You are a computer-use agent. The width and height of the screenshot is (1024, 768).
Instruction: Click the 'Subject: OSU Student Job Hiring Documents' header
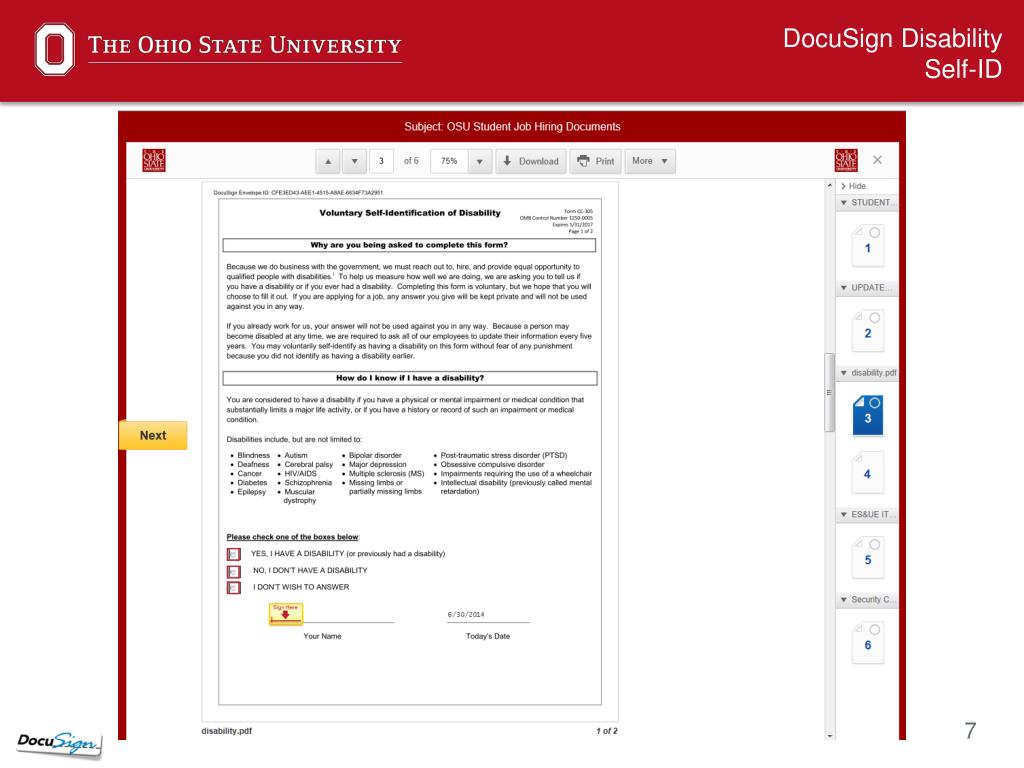[x=512, y=127]
